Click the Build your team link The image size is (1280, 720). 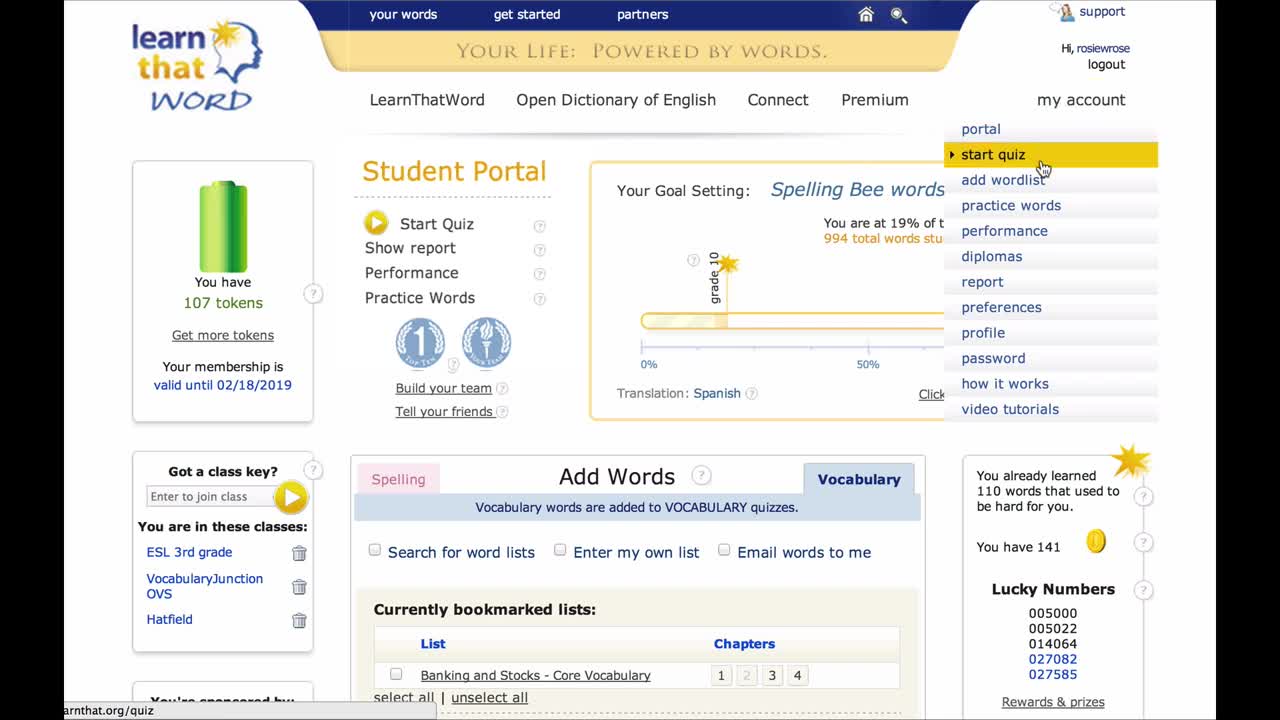[443, 388]
